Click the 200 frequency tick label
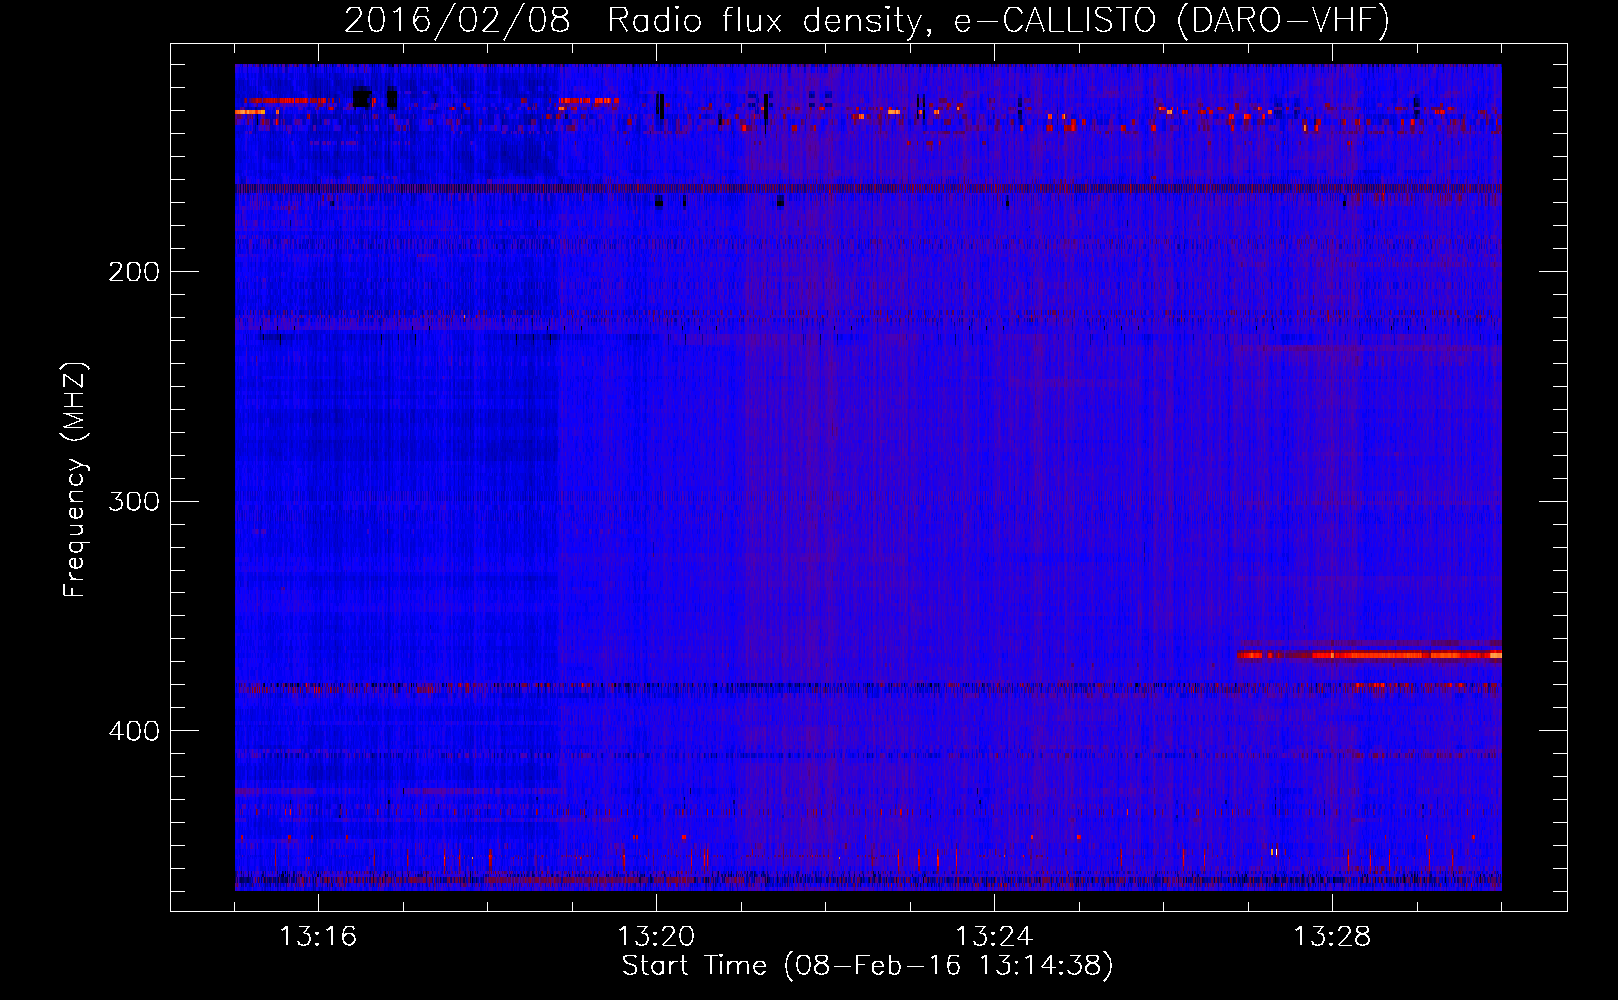 coord(133,272)
